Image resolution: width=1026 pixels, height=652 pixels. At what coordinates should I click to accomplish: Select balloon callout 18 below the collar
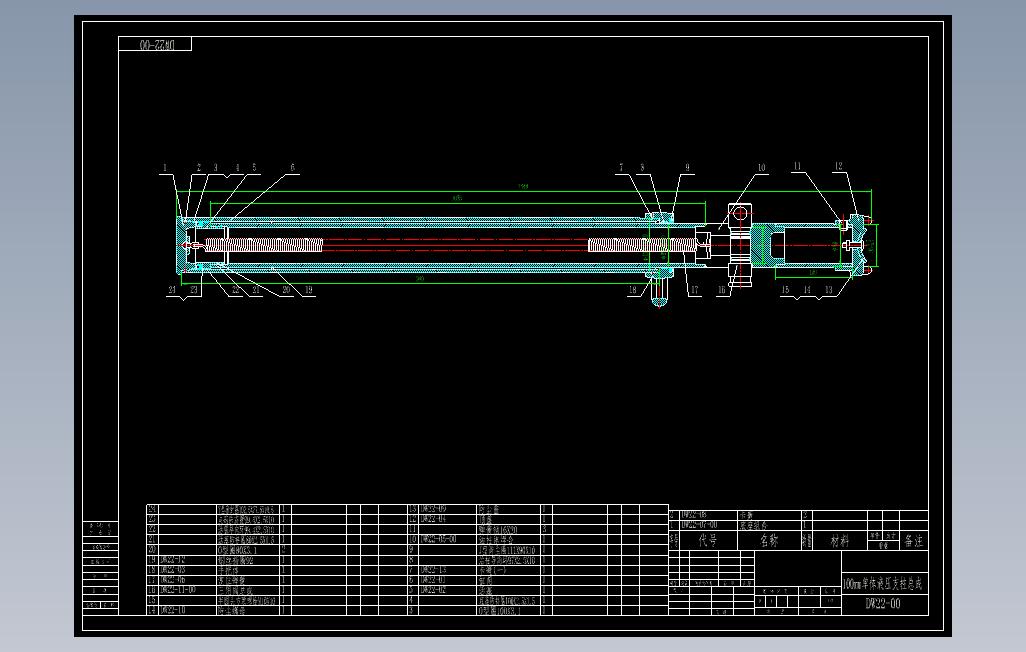click(x=632, y=289)
